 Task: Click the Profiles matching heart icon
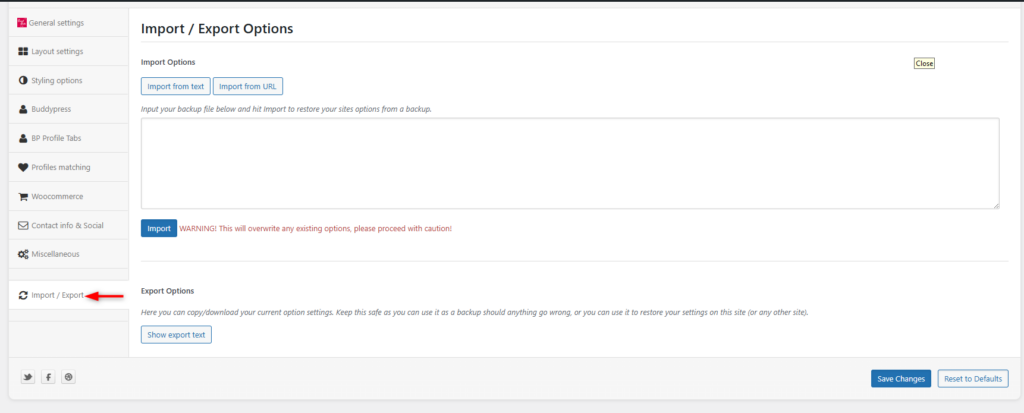coord(23,167)
